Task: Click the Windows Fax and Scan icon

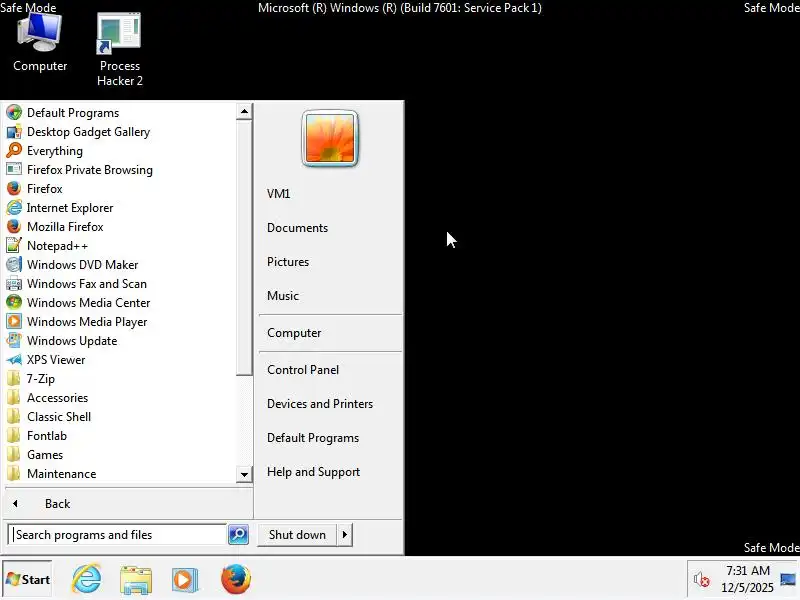Action: (x=14, y=284)
